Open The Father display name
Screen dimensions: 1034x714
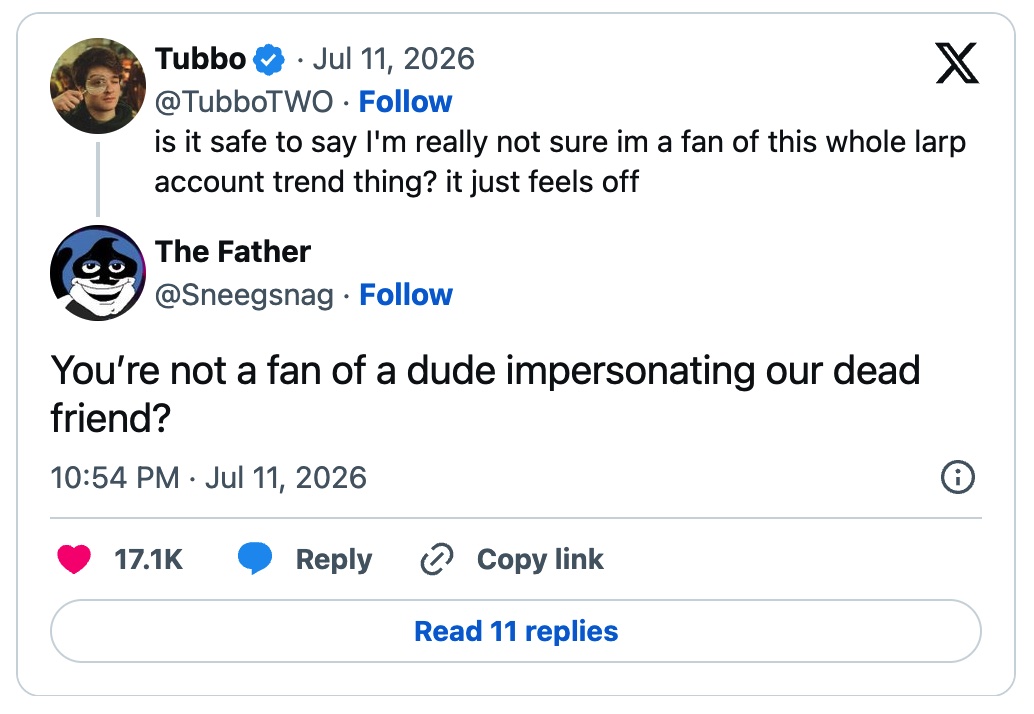[x=233, y=252]
